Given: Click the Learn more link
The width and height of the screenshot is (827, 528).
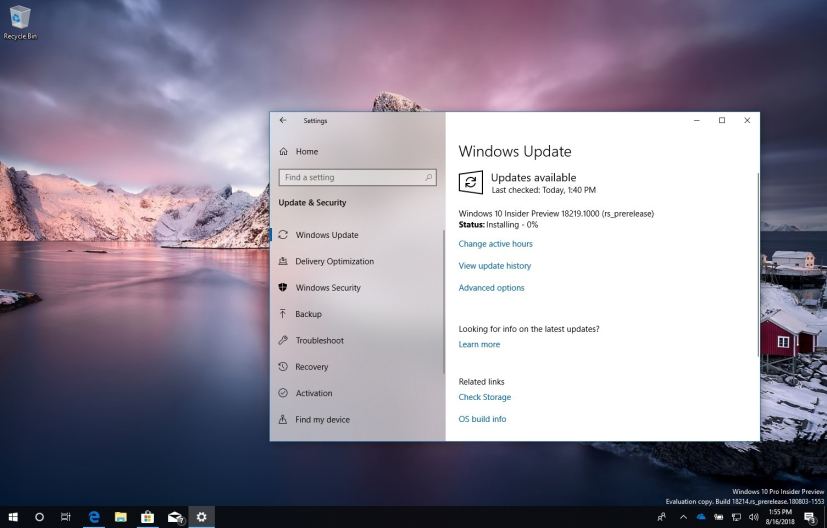Looking at the screenshot, I should pyautogui.click(x=479, y=344).
